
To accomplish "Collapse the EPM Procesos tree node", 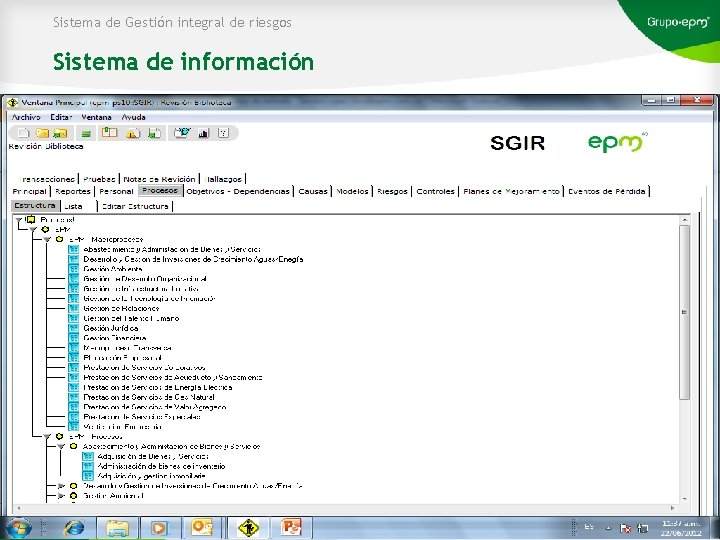I will (x=47, y=437).
